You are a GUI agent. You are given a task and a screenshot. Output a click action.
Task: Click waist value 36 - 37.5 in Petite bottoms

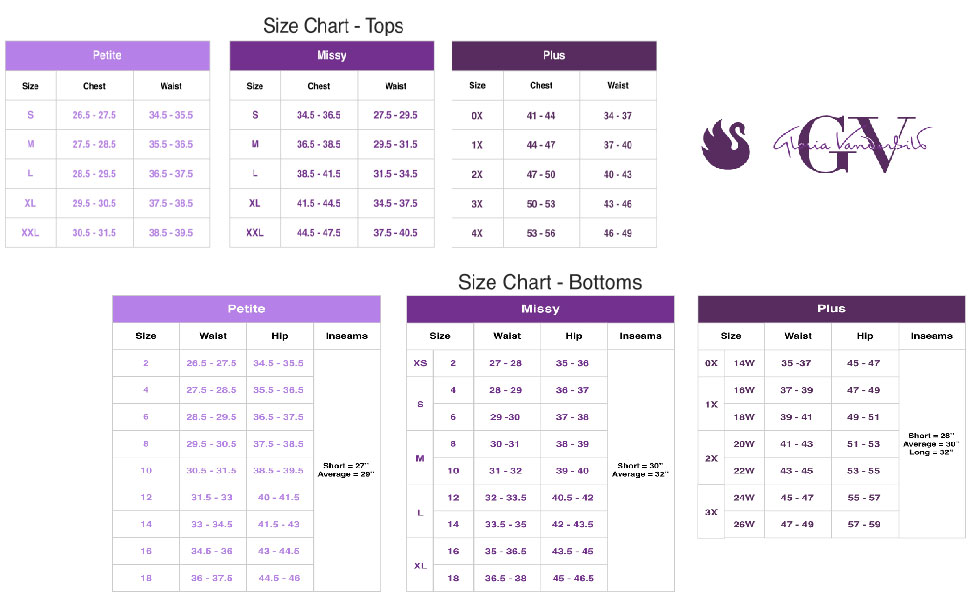click(212, 578)
